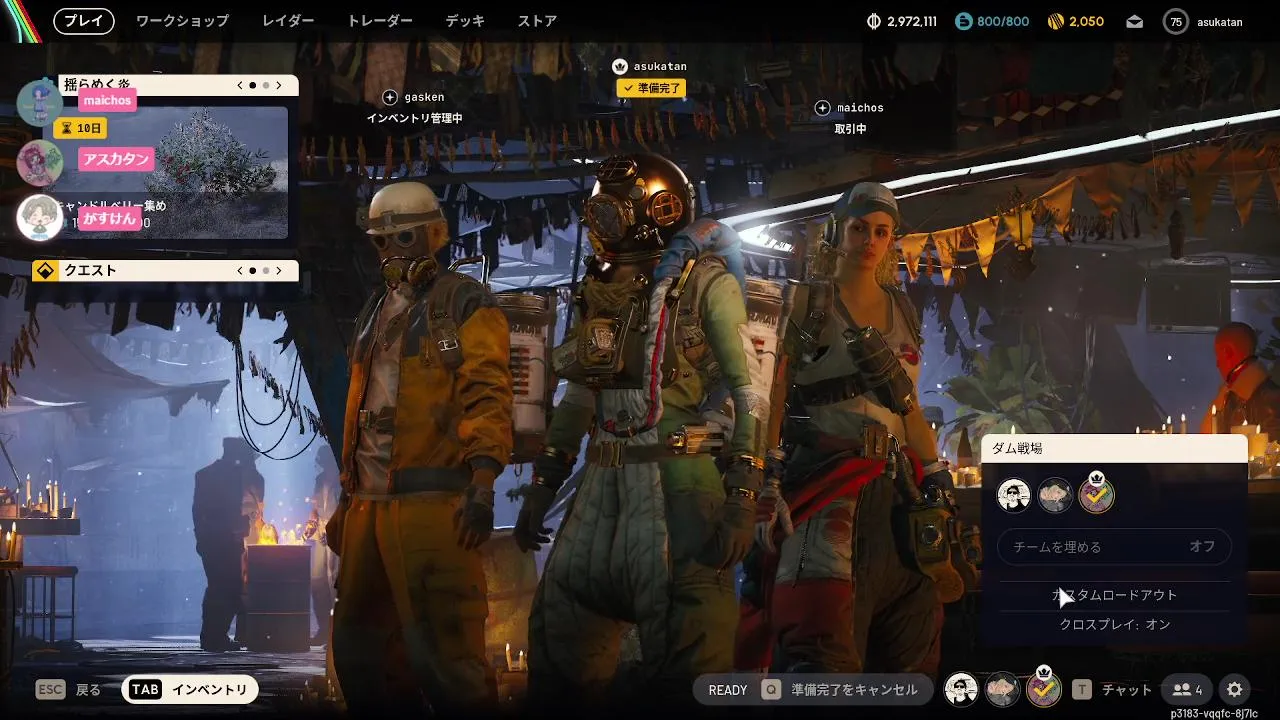Click the 準備完了 ready badge
This screenshot has height=720, width=1280.
[x=651, y=88]
